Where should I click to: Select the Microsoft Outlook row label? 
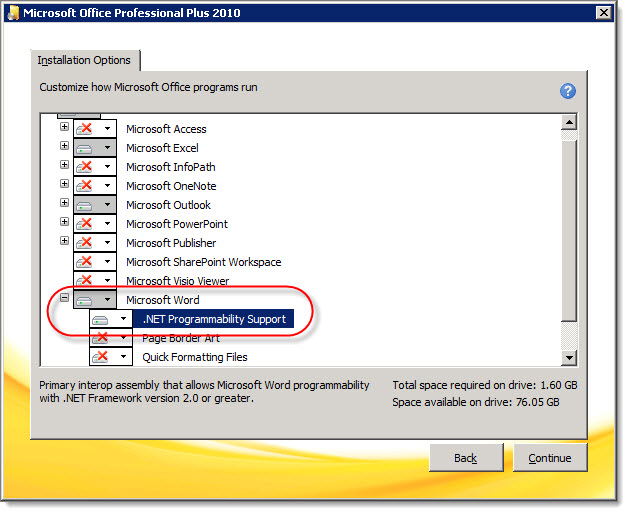168,205
